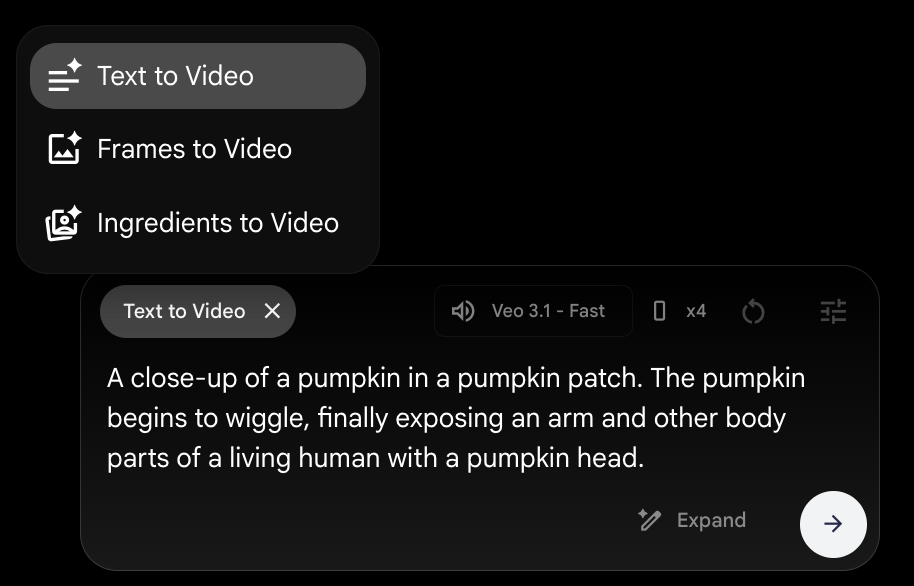Viewport: 914px width, 586px height.
Task: Pick Ingredients to Video menu entry
Action: pos(217,223)
